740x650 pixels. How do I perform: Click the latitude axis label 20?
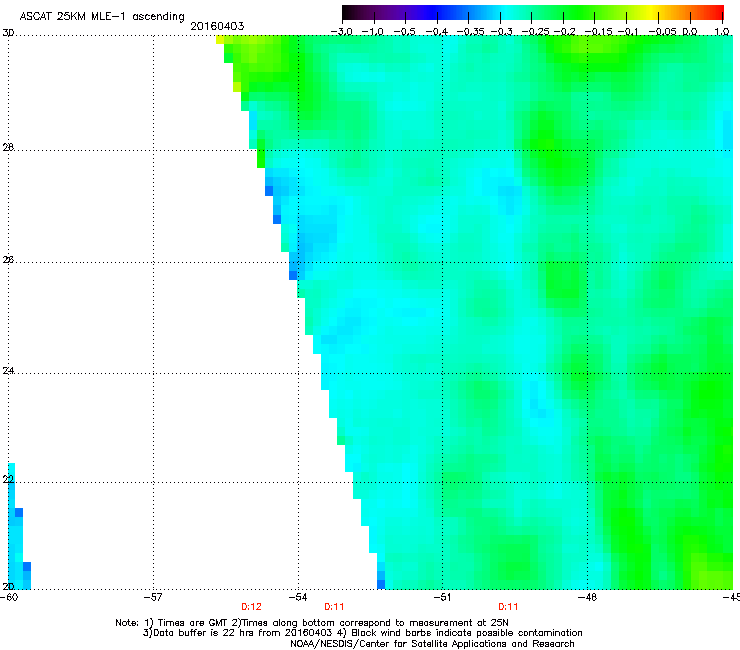click(x=8, y=587)
